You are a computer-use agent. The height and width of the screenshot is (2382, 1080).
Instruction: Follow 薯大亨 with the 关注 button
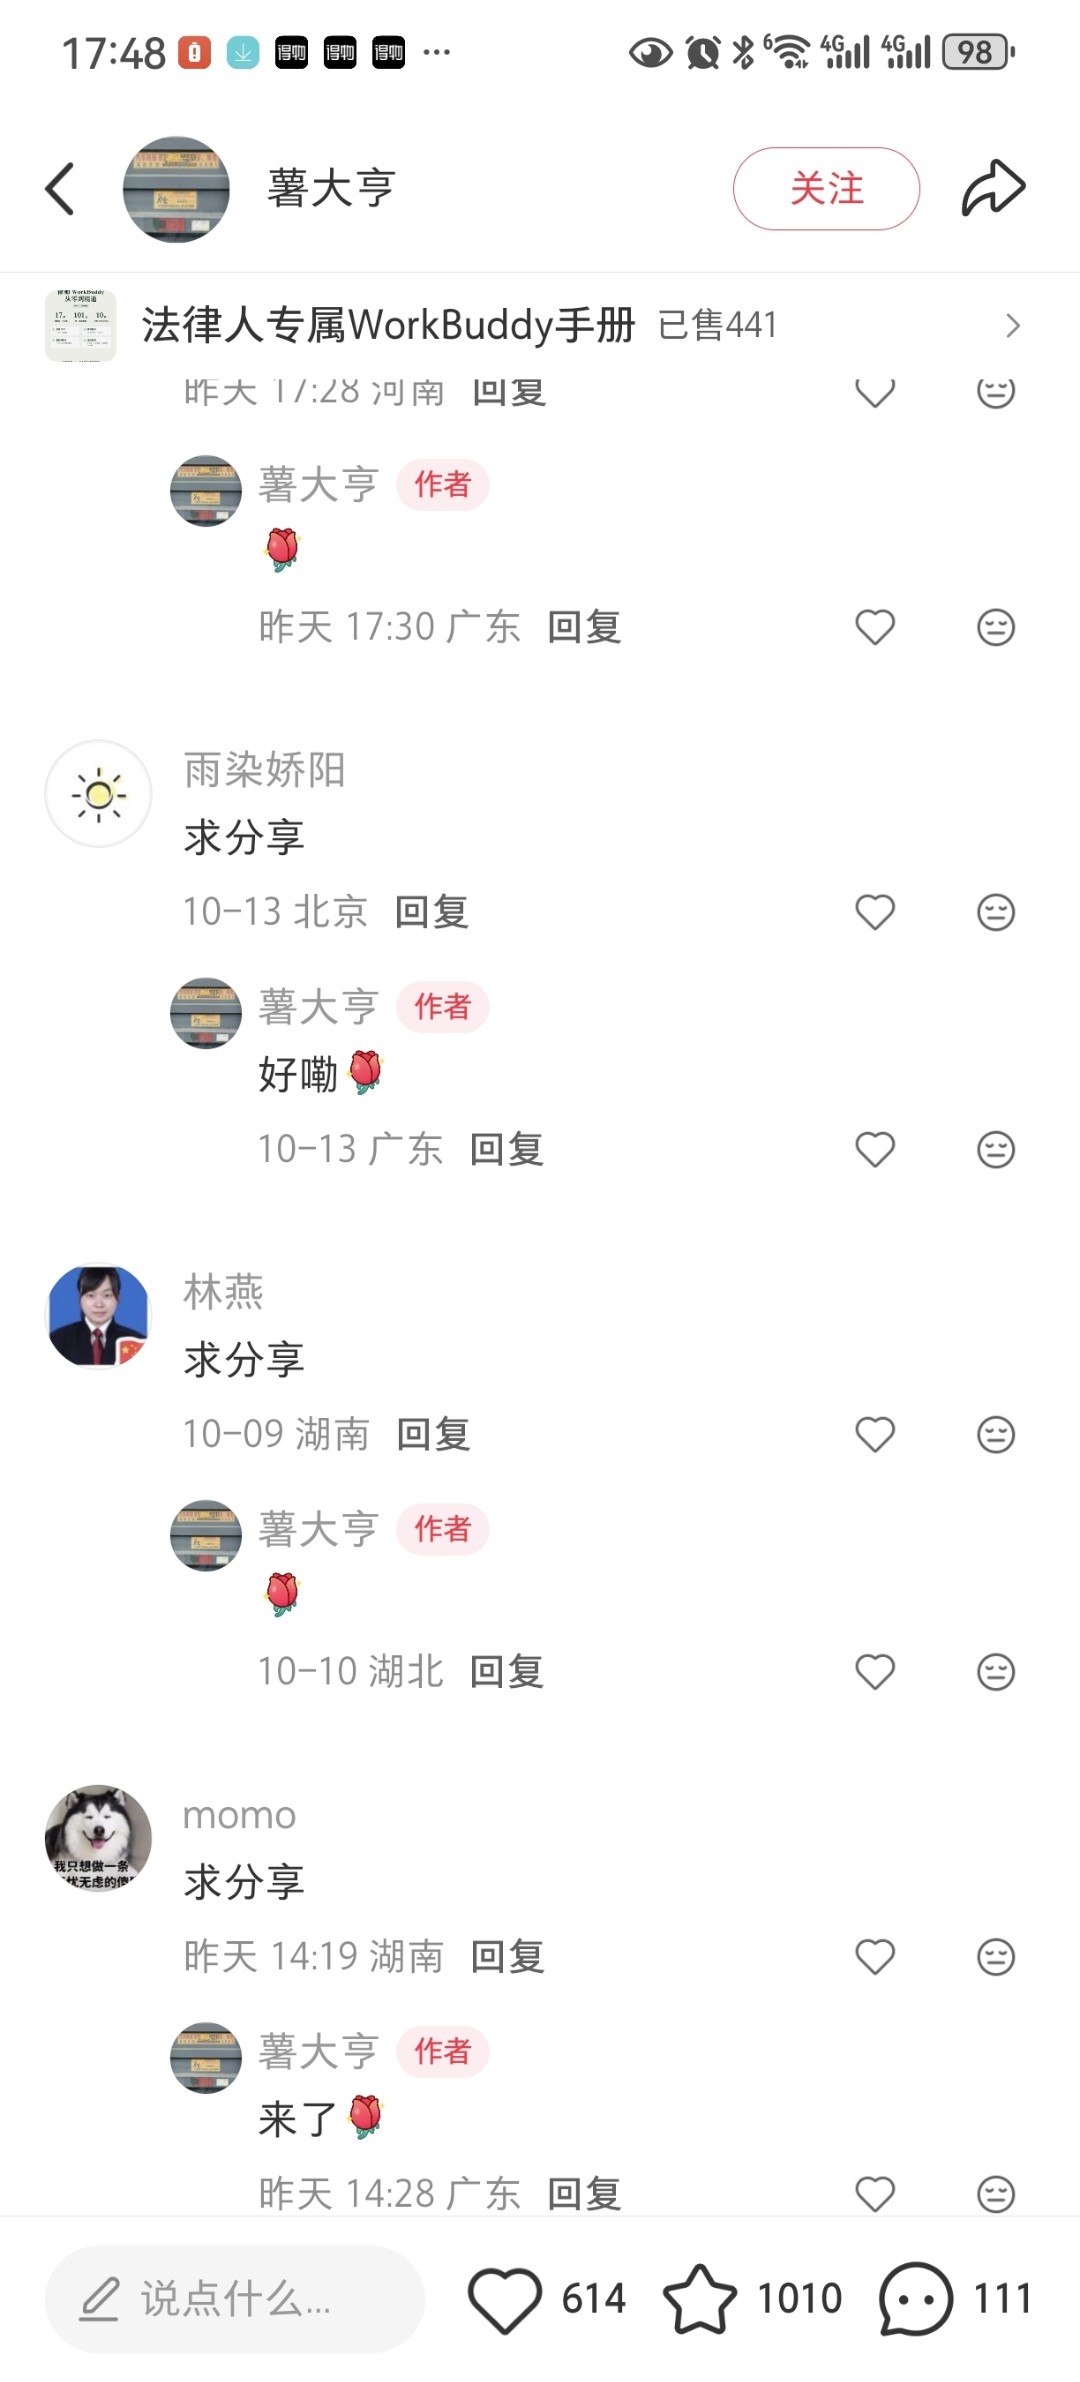(826, 188)
